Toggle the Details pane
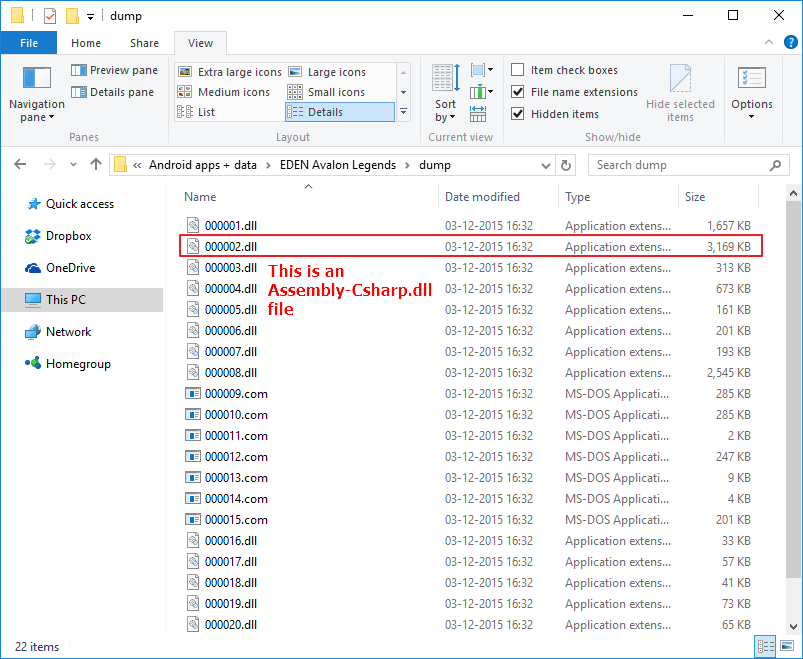 [112, 92]
